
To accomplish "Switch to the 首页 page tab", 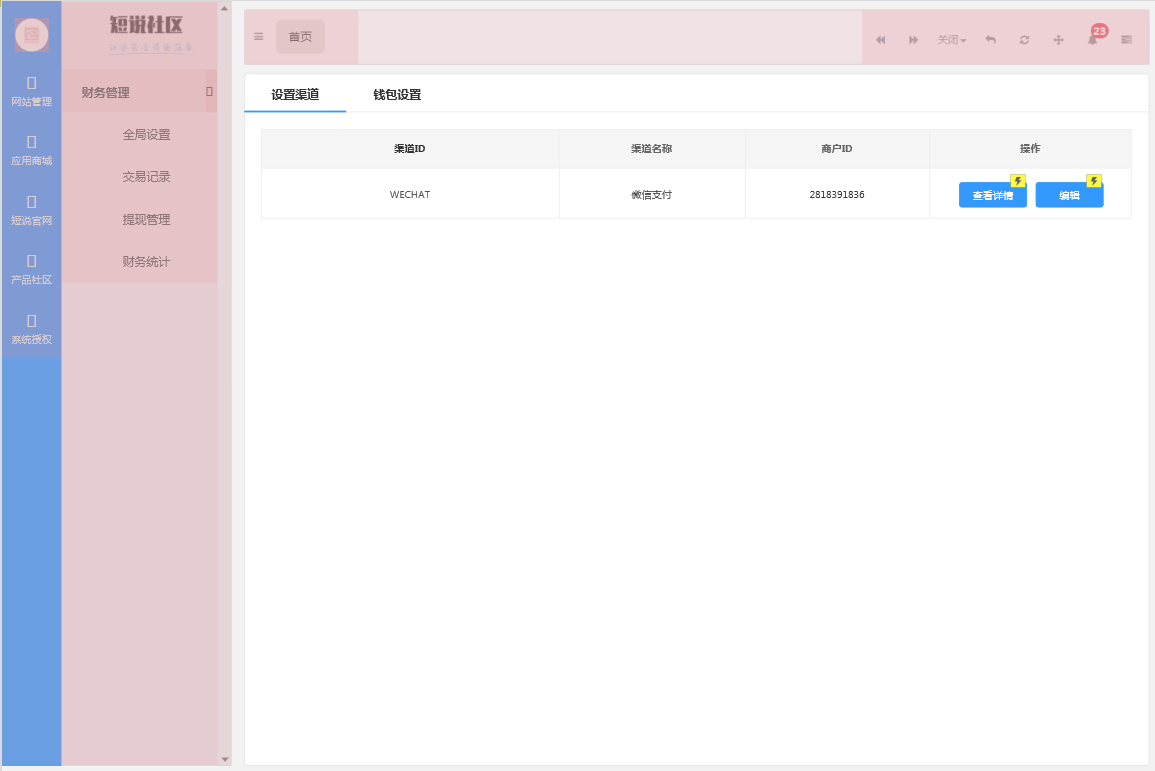I will click(x=300, y=37).
